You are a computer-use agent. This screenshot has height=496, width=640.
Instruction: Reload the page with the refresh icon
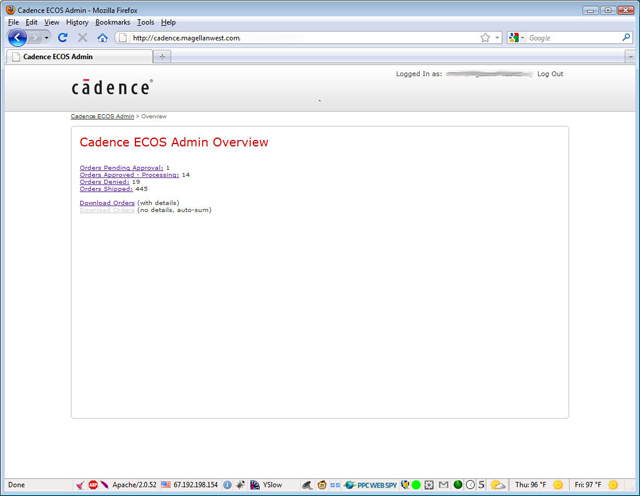click(62, 38)
